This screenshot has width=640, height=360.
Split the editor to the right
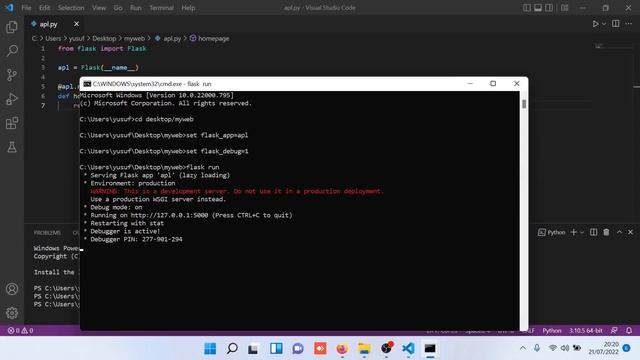616,24
